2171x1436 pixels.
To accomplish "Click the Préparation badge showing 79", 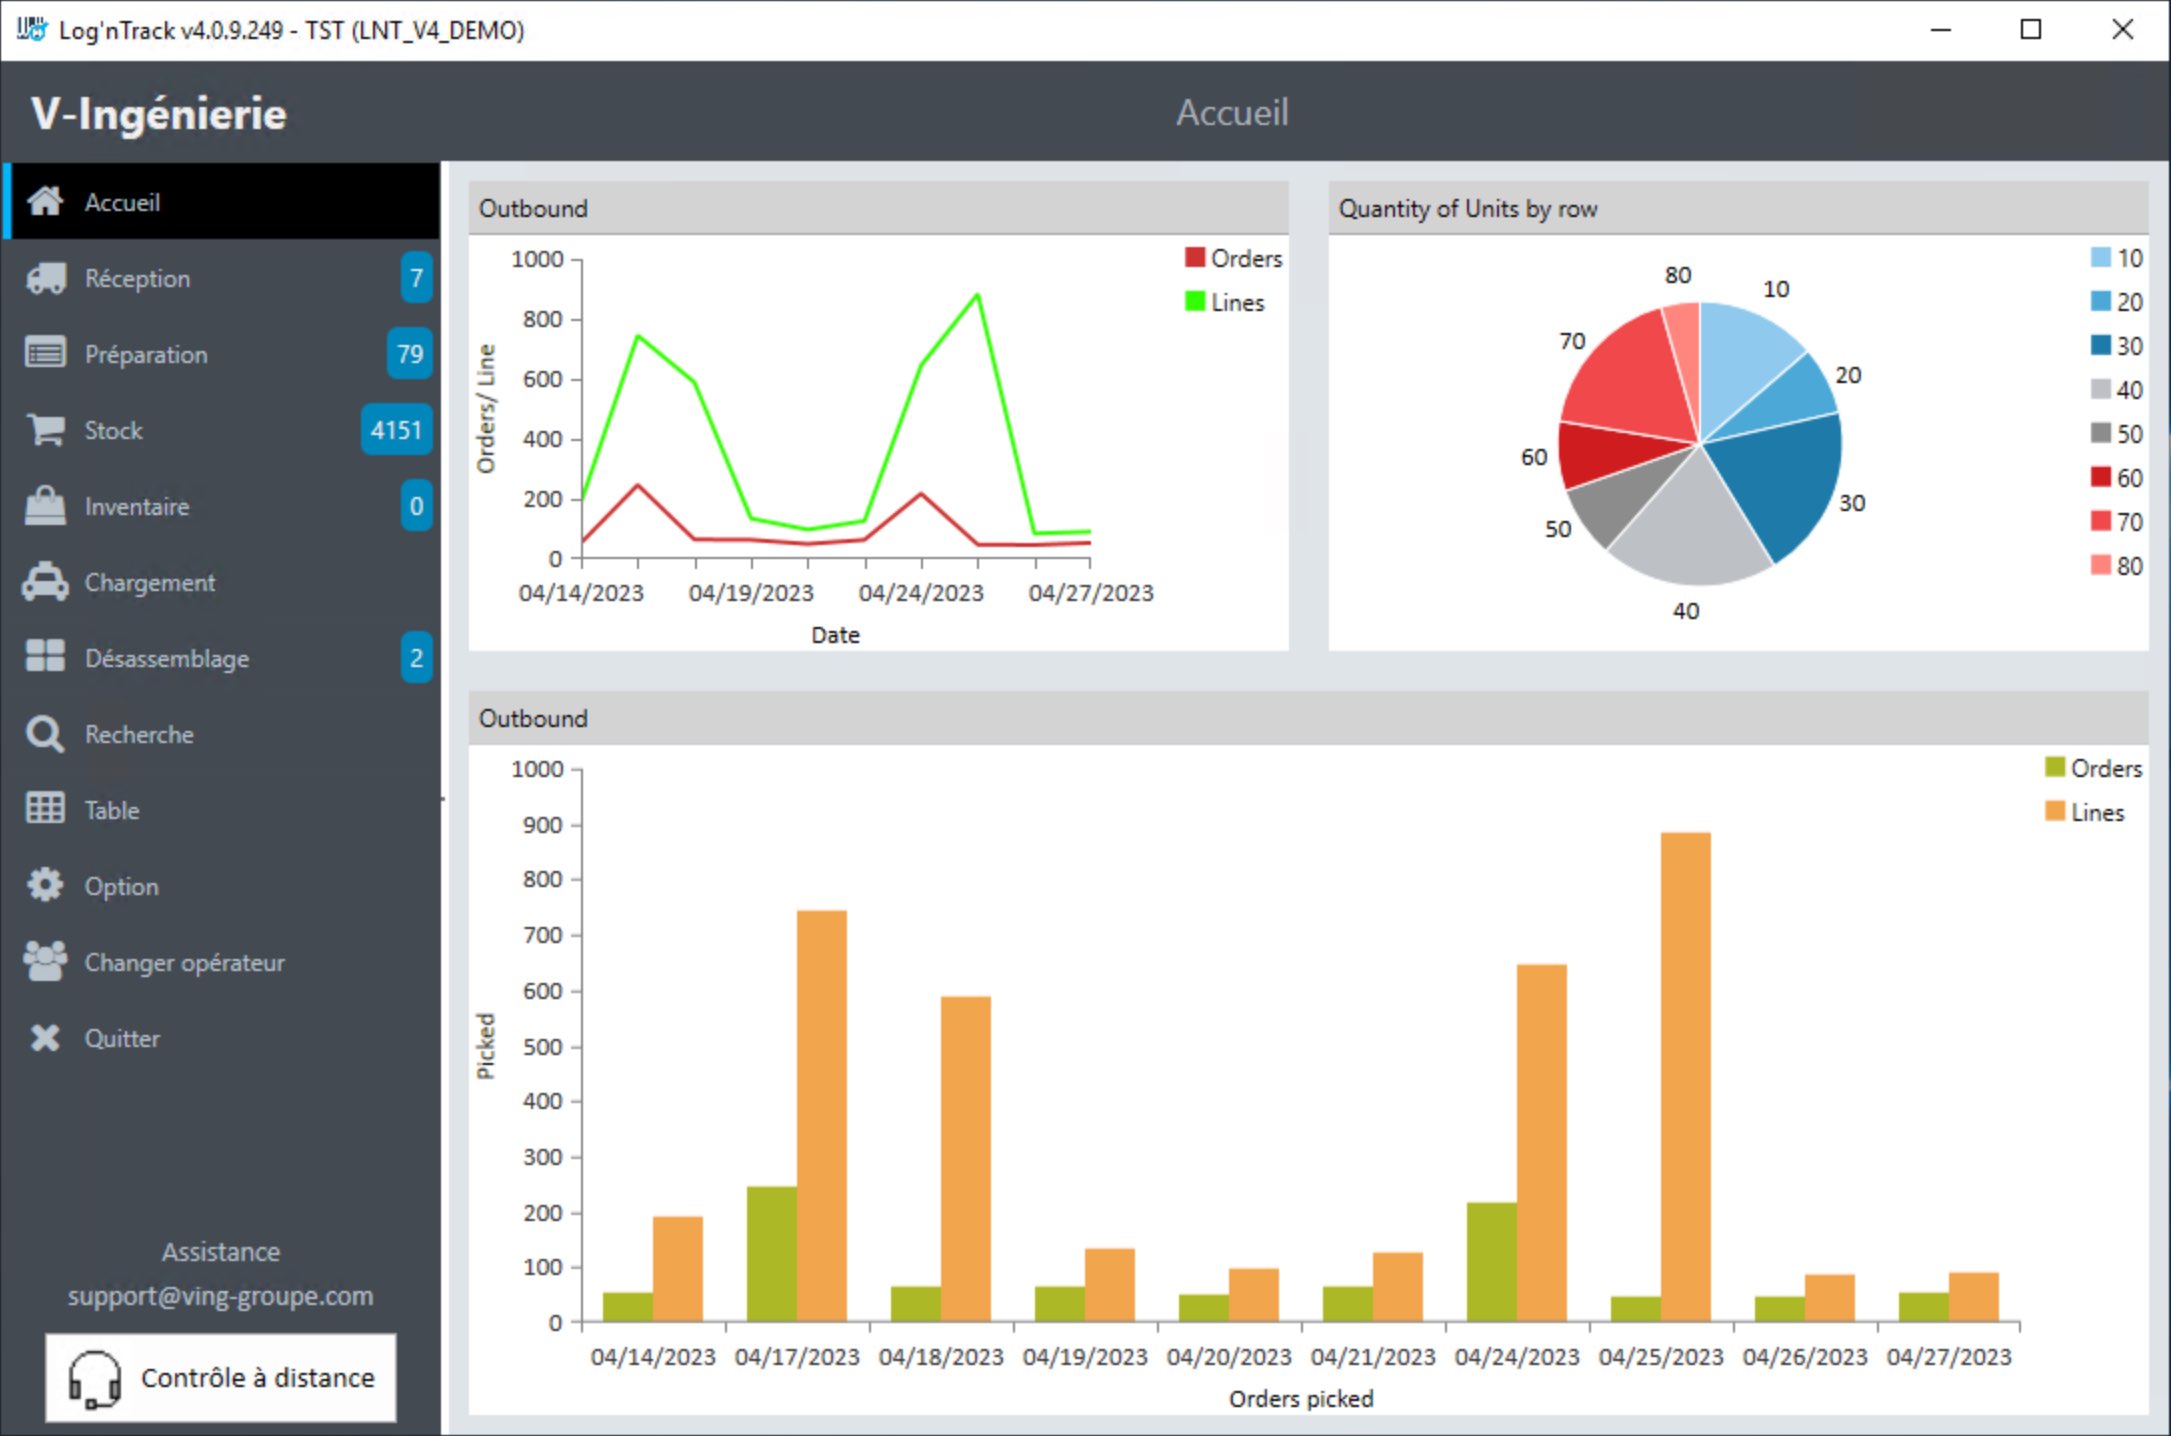I will pyautogui.click(x=410, y=354).
